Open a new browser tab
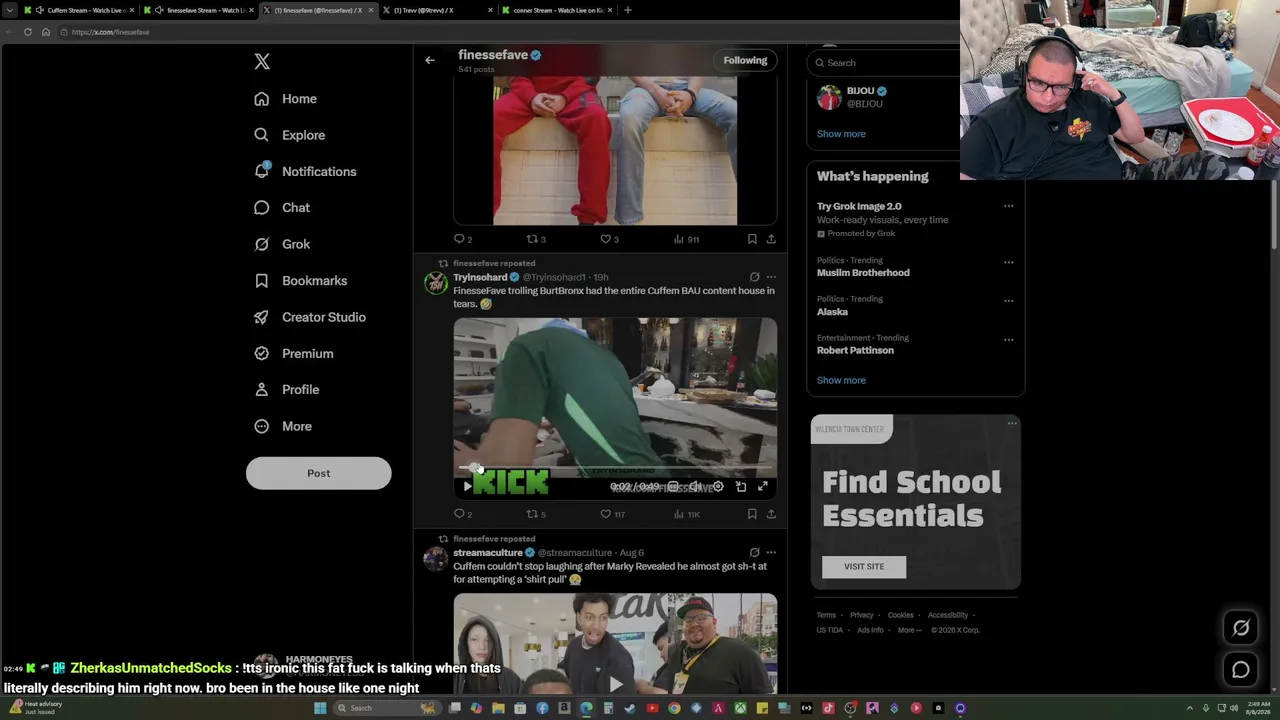The image size is (1280, 720). point(628,10)
